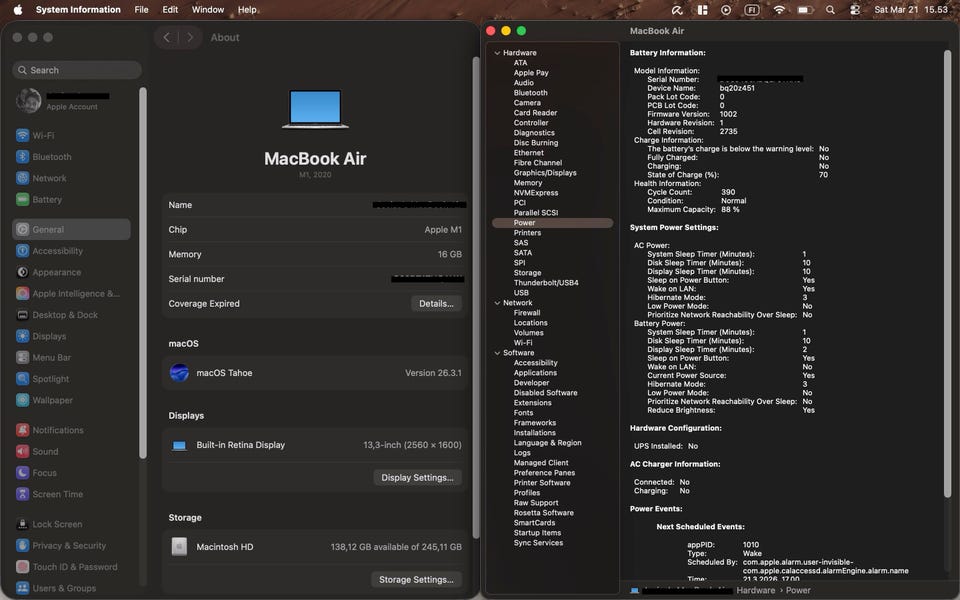Open Accessibility settings icon

click(23, 252)
